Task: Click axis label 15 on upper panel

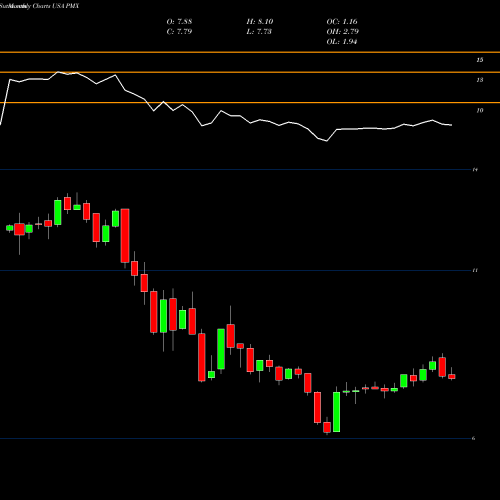Action: point(480,60)
